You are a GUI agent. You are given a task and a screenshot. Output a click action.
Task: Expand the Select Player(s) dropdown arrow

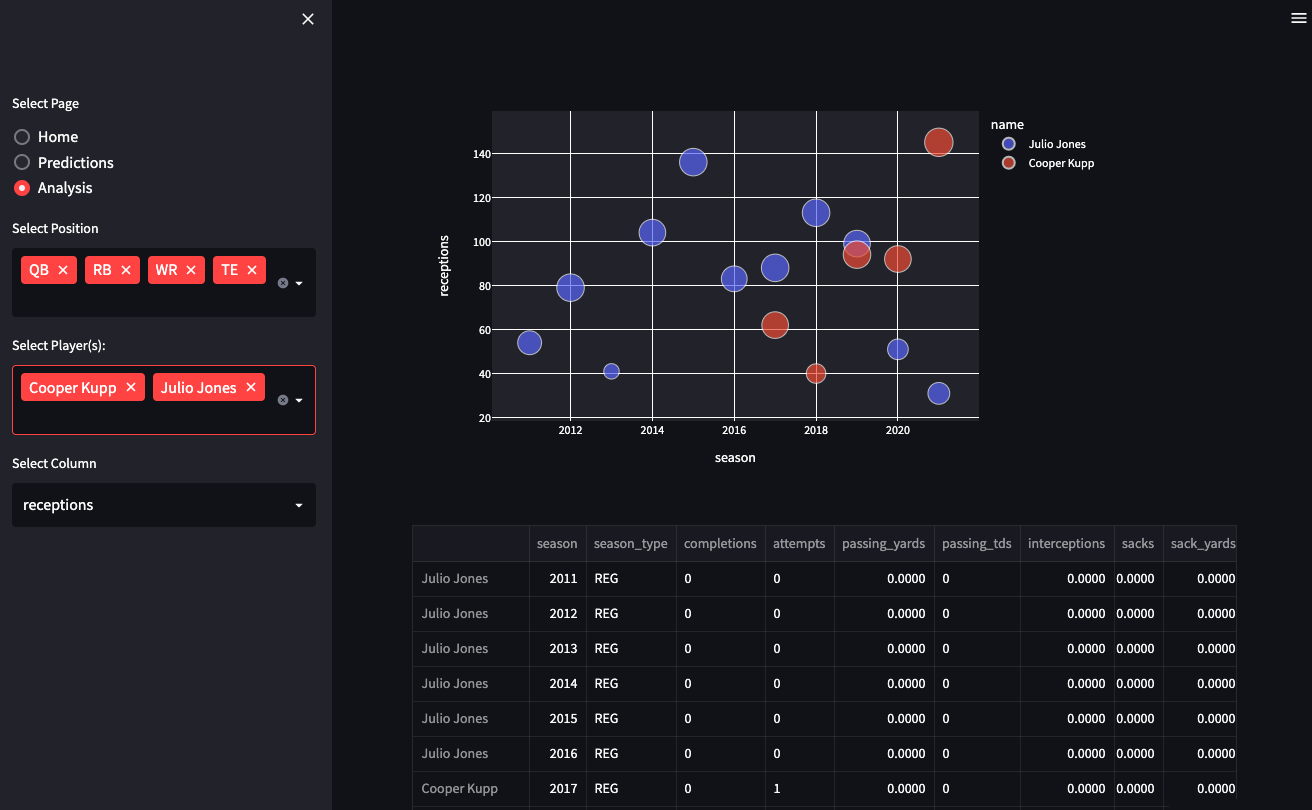[299, 400]
